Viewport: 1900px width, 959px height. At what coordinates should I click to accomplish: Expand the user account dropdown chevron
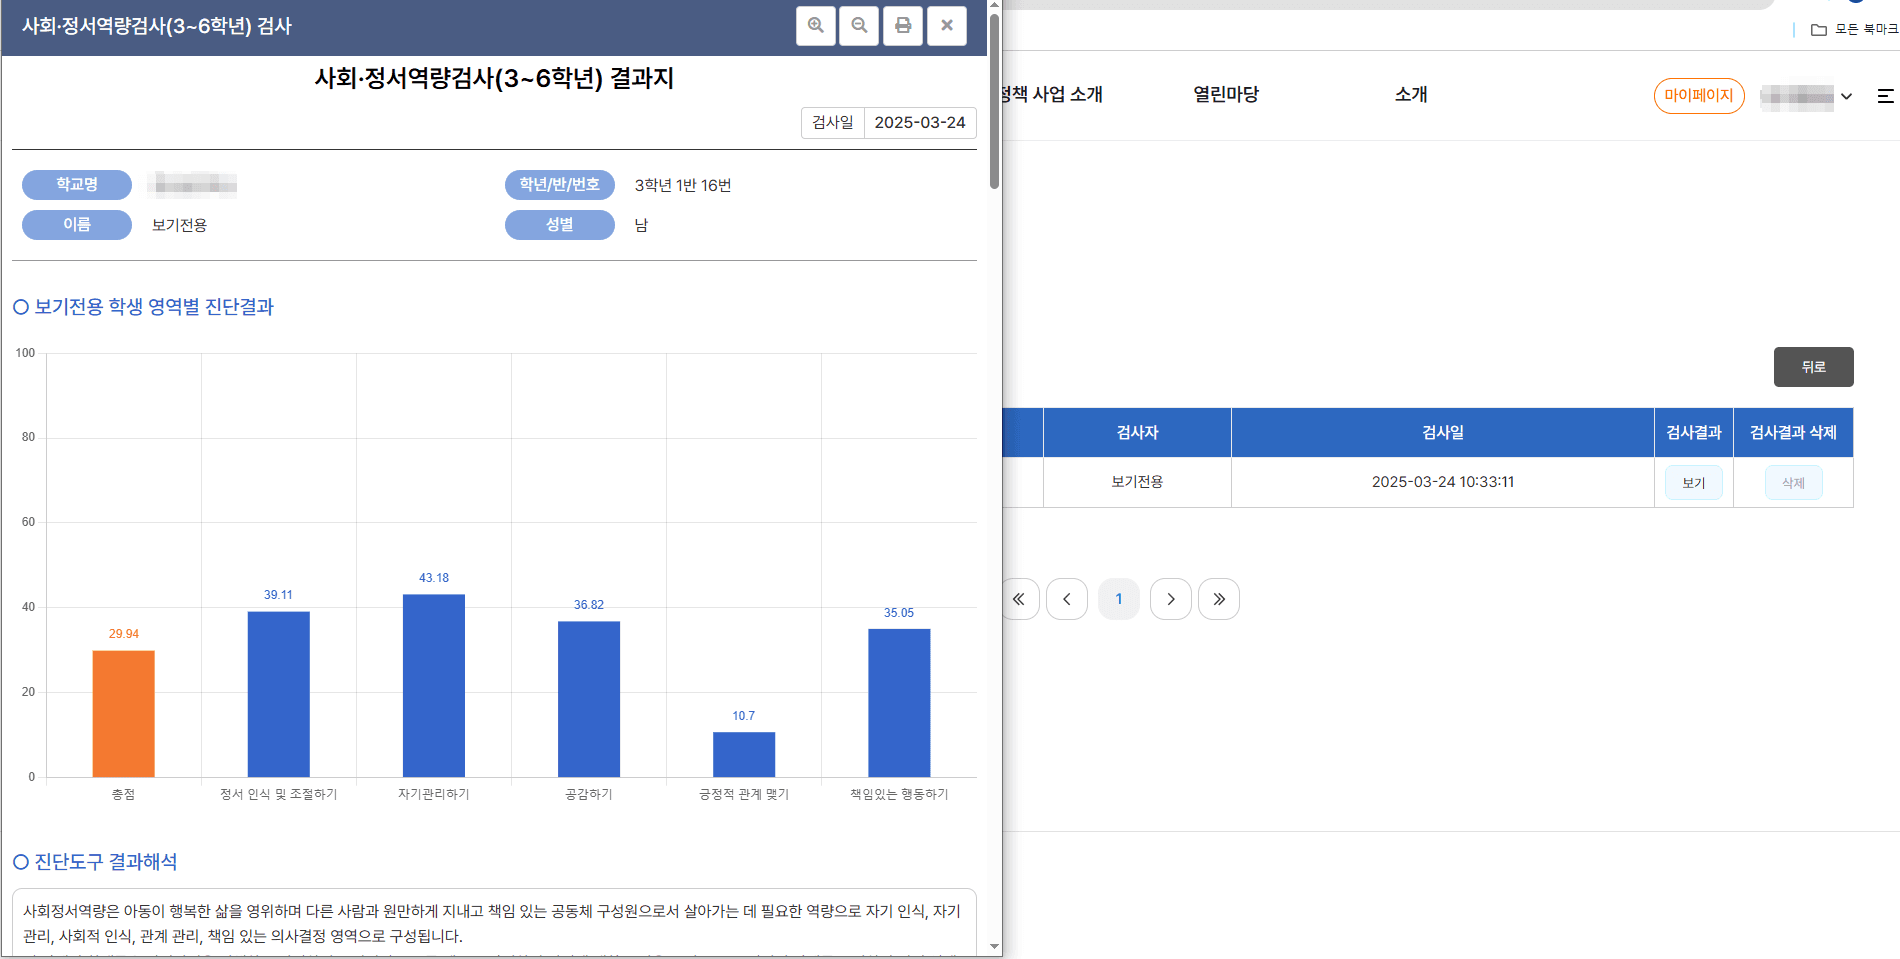pos(1846,97)
